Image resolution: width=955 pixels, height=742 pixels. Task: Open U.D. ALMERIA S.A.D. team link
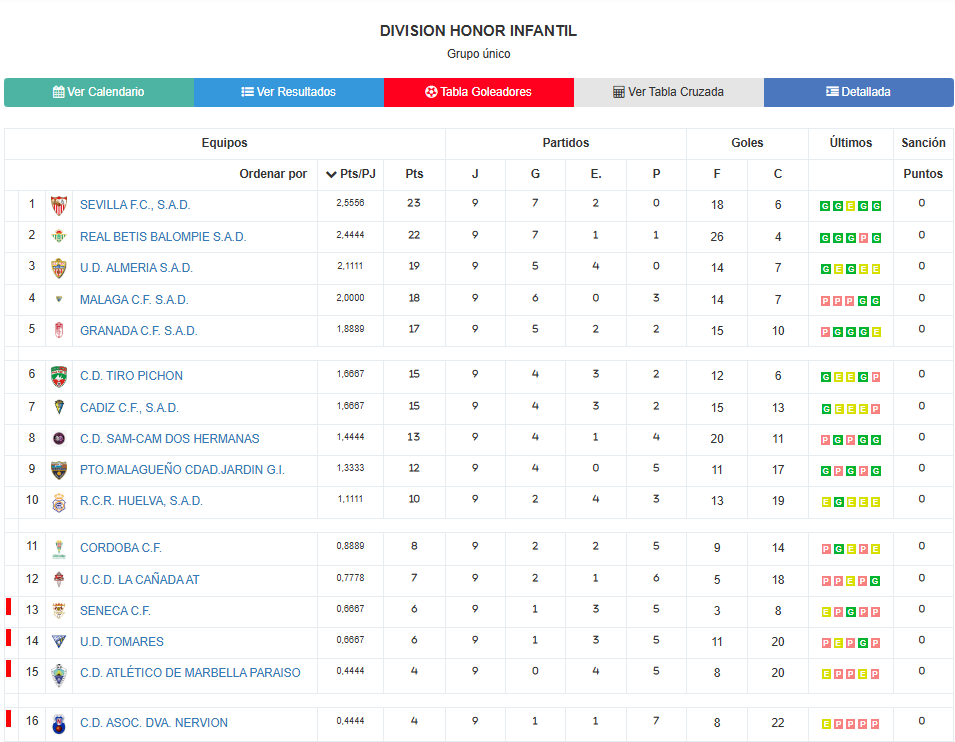136,268
